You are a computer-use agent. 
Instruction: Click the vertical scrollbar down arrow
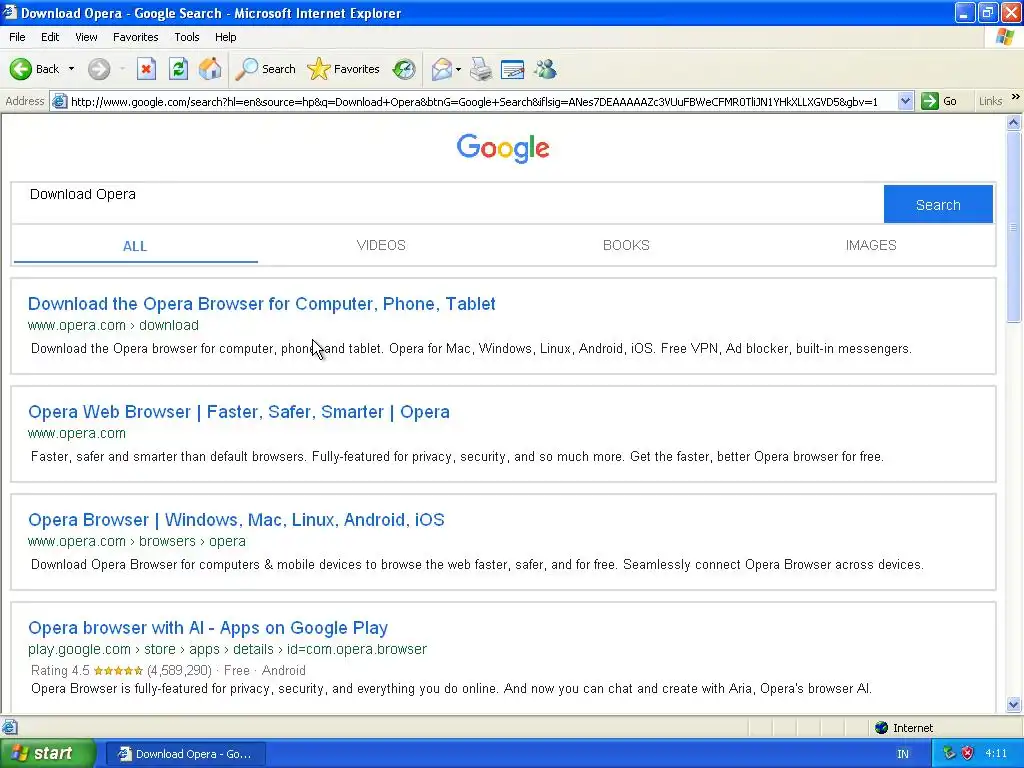(1014, 704)
